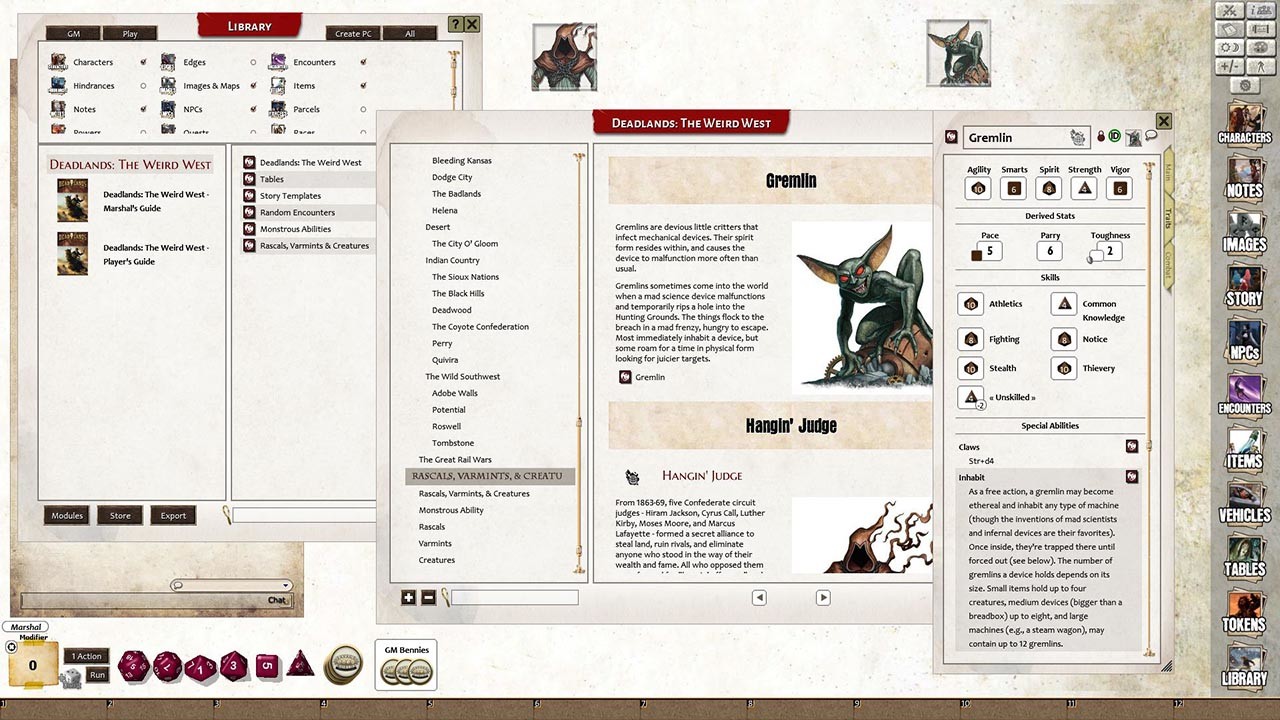1280x720 pixels.
Task: Roll the purple d20 die at the bottom
Action: tap(132, 665)
